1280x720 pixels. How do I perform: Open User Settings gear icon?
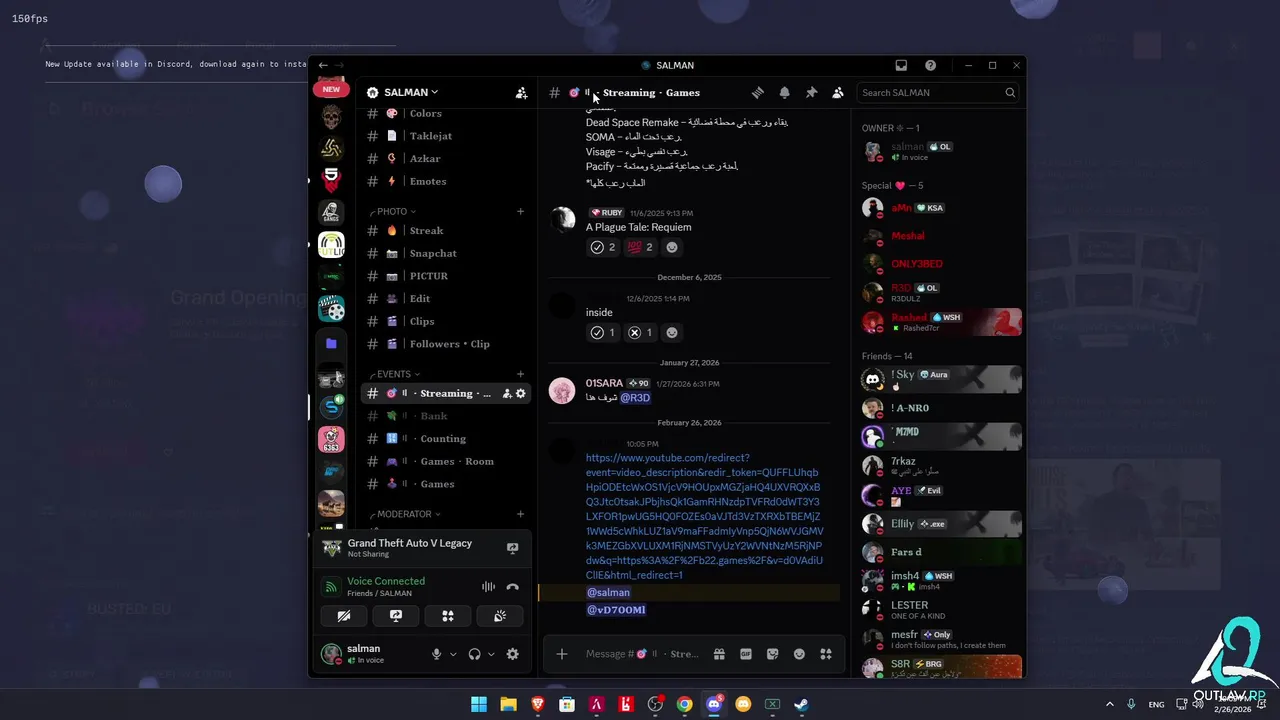coord(513,654)
